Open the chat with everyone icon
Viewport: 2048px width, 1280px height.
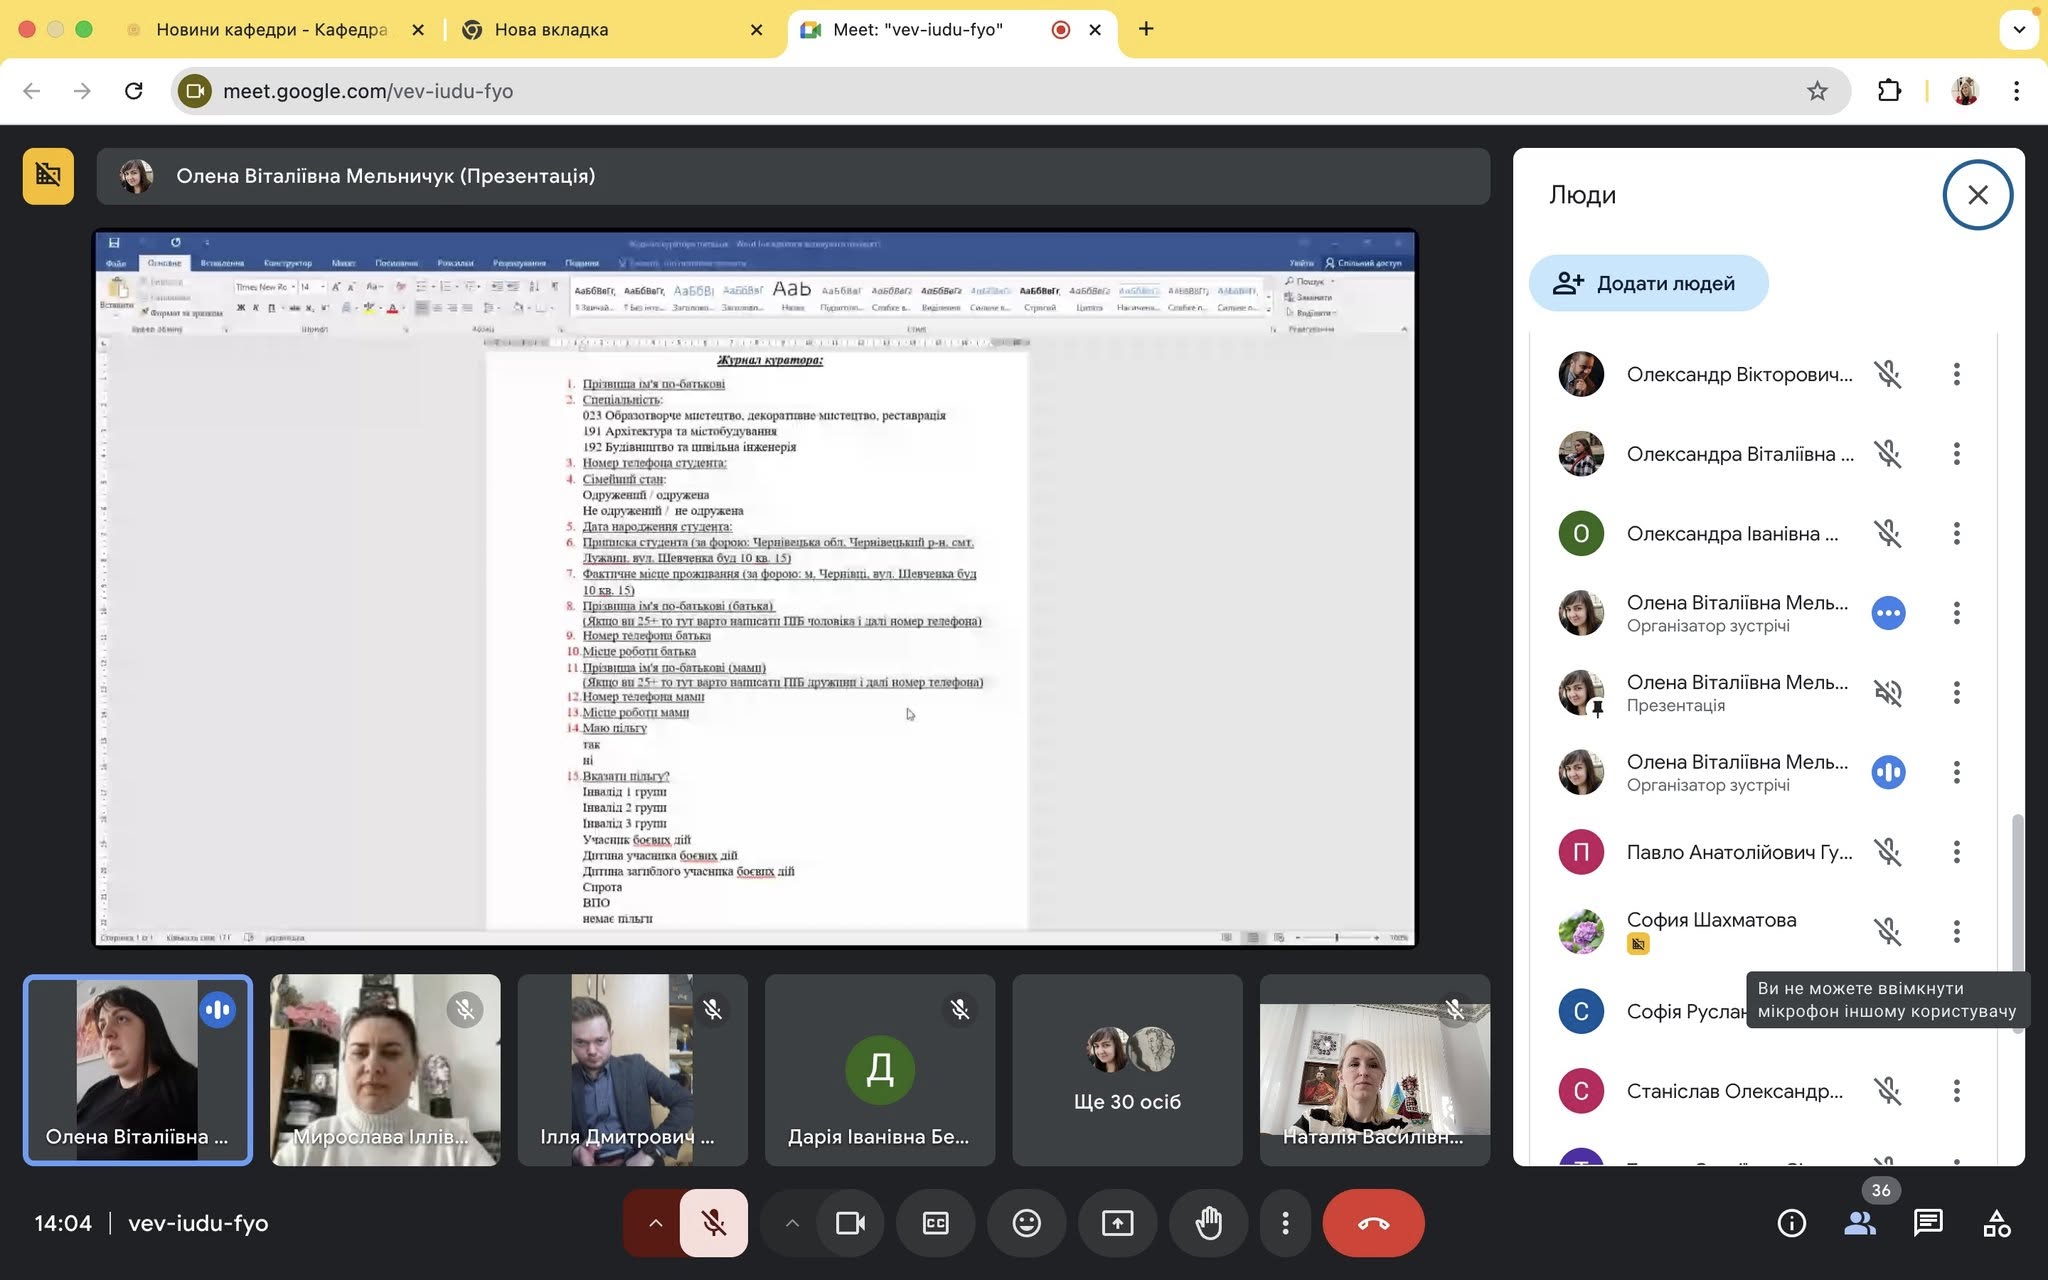pyautogui.click(x=1928, y=1223)
